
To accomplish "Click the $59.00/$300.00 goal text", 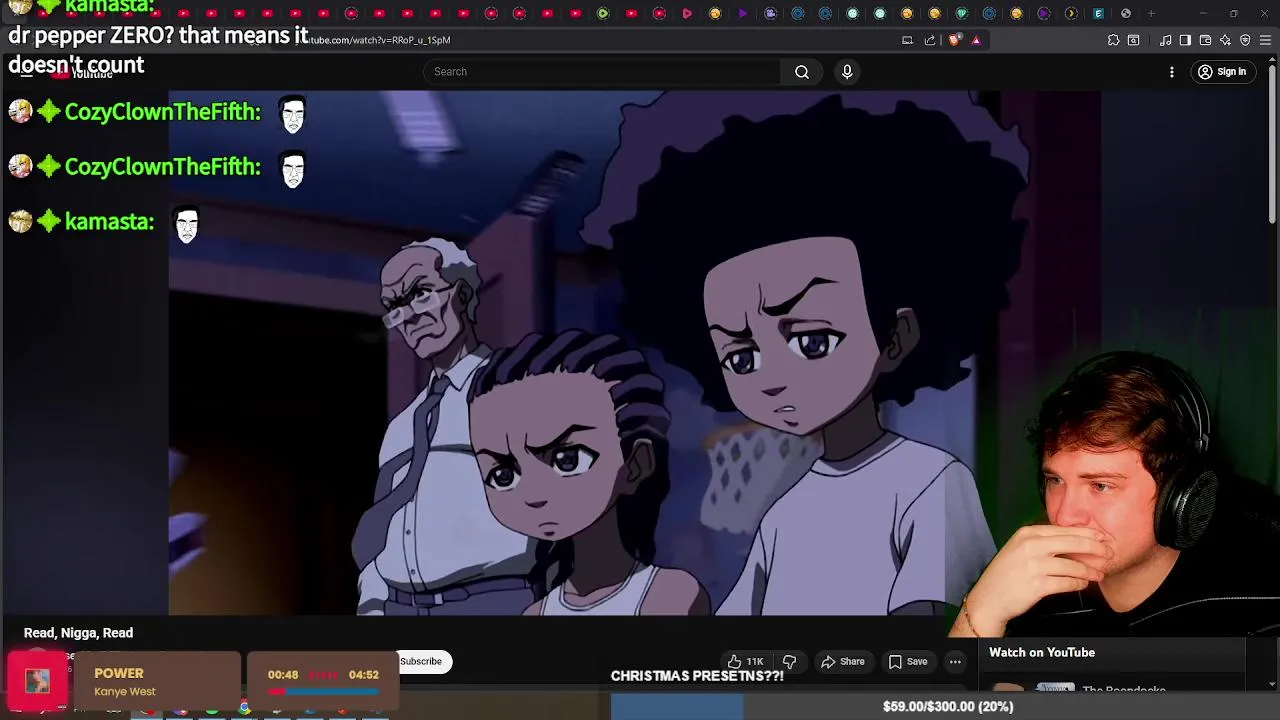I will coord(948,707).
